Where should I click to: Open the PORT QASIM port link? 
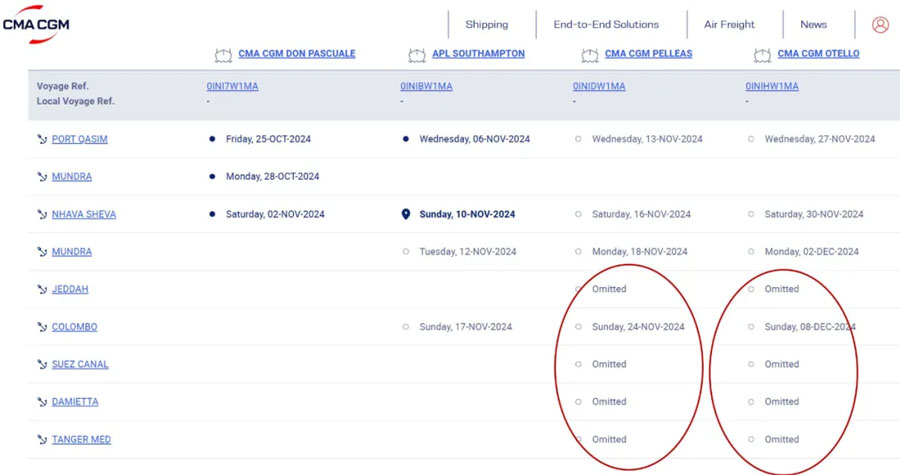click(80, 139)
